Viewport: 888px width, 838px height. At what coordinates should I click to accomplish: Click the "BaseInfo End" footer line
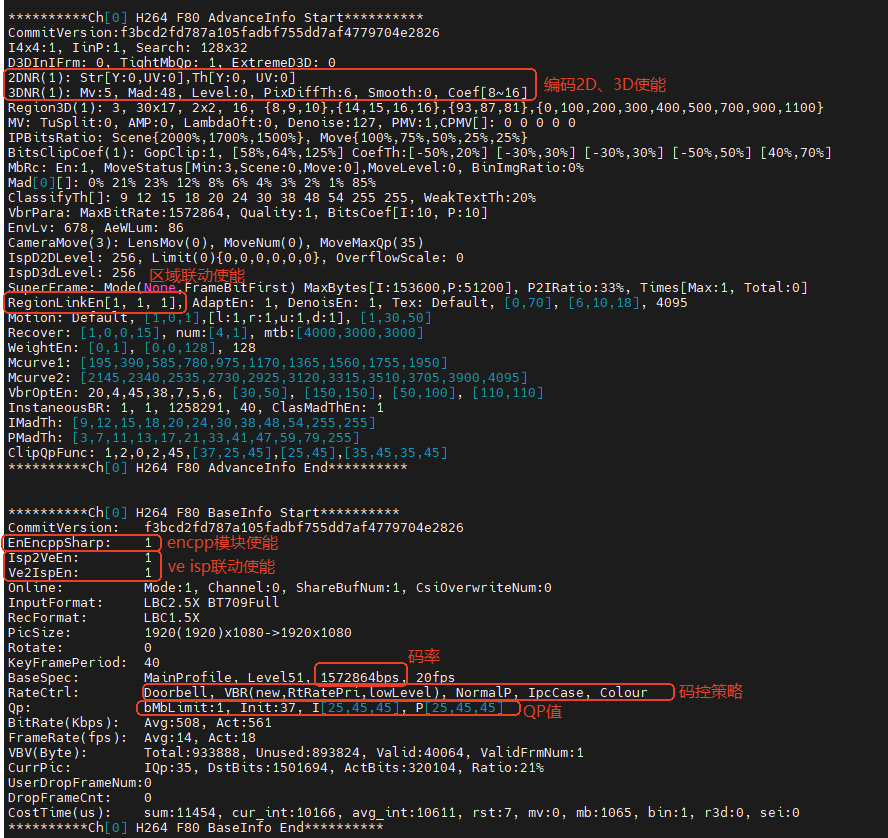[x=195, y=829]
